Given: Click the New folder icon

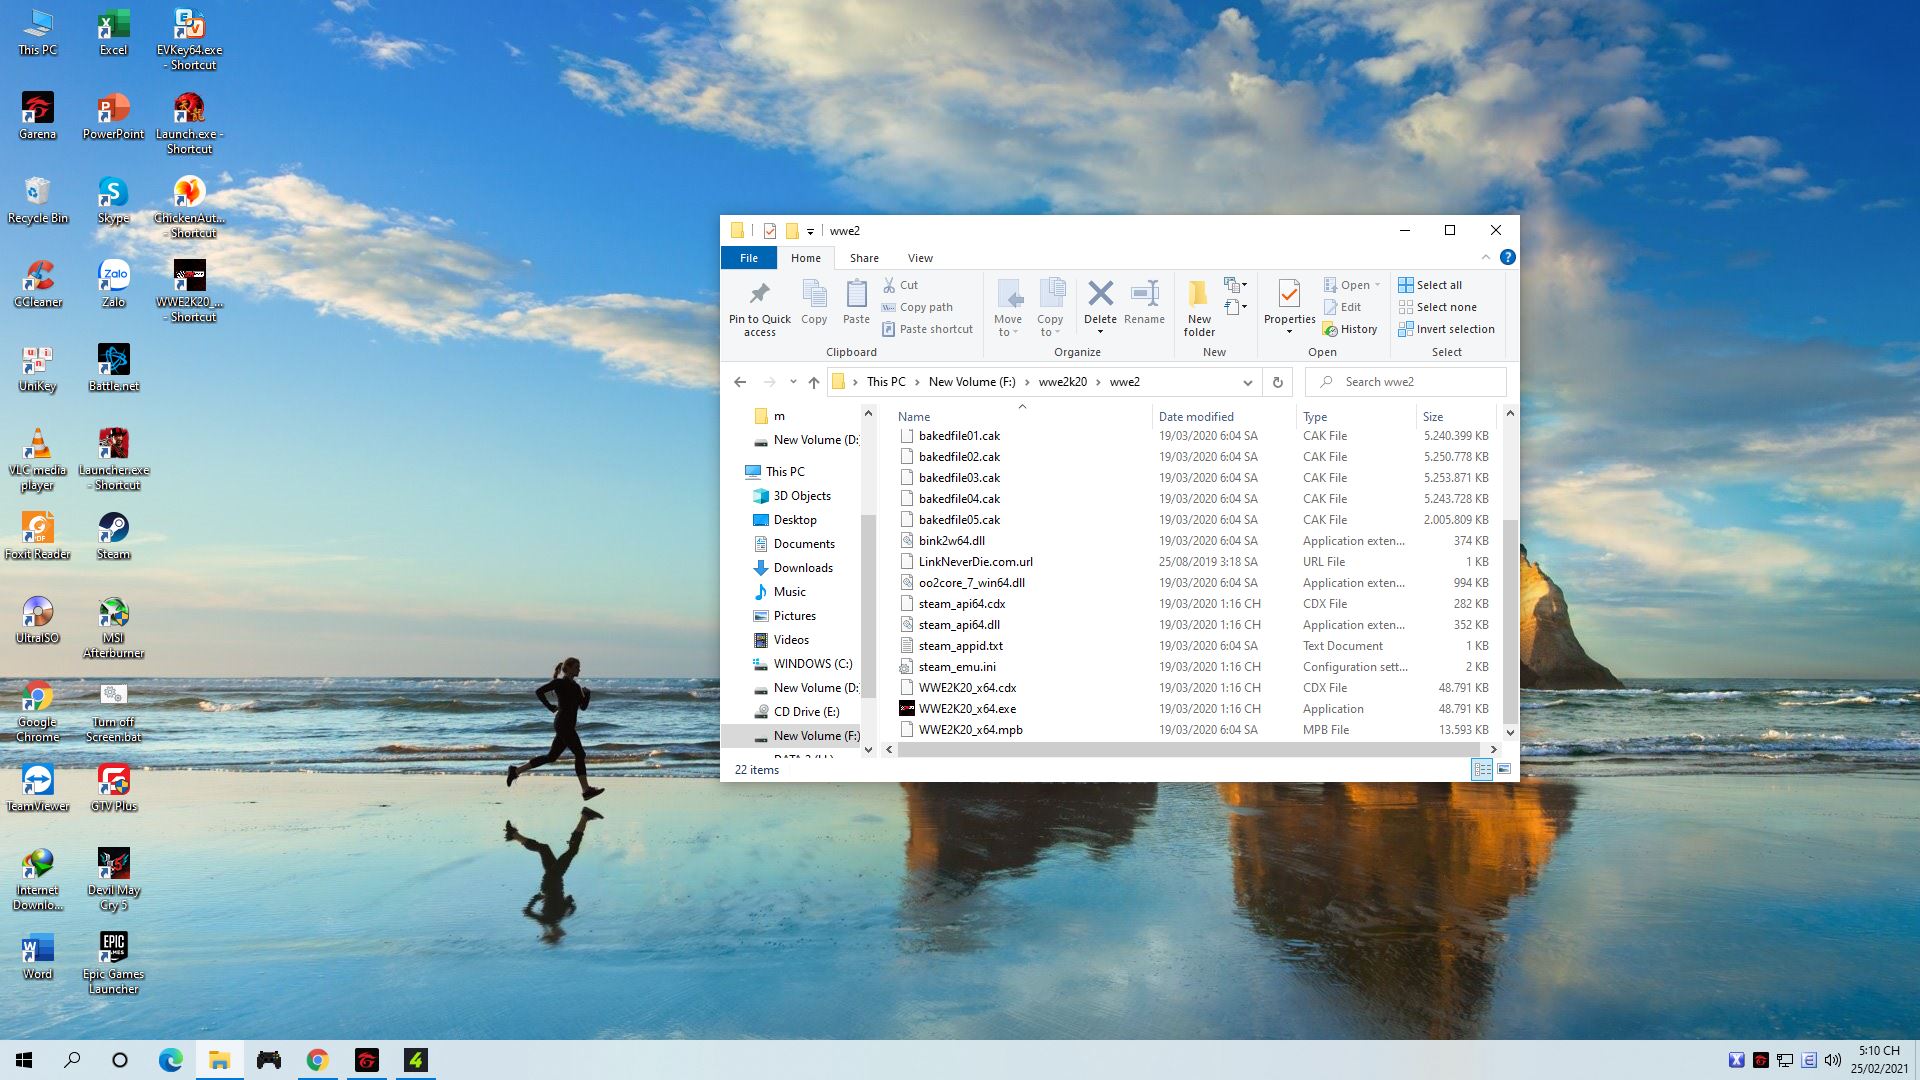Looking at the screenshot, I should tap(1198, 294).
